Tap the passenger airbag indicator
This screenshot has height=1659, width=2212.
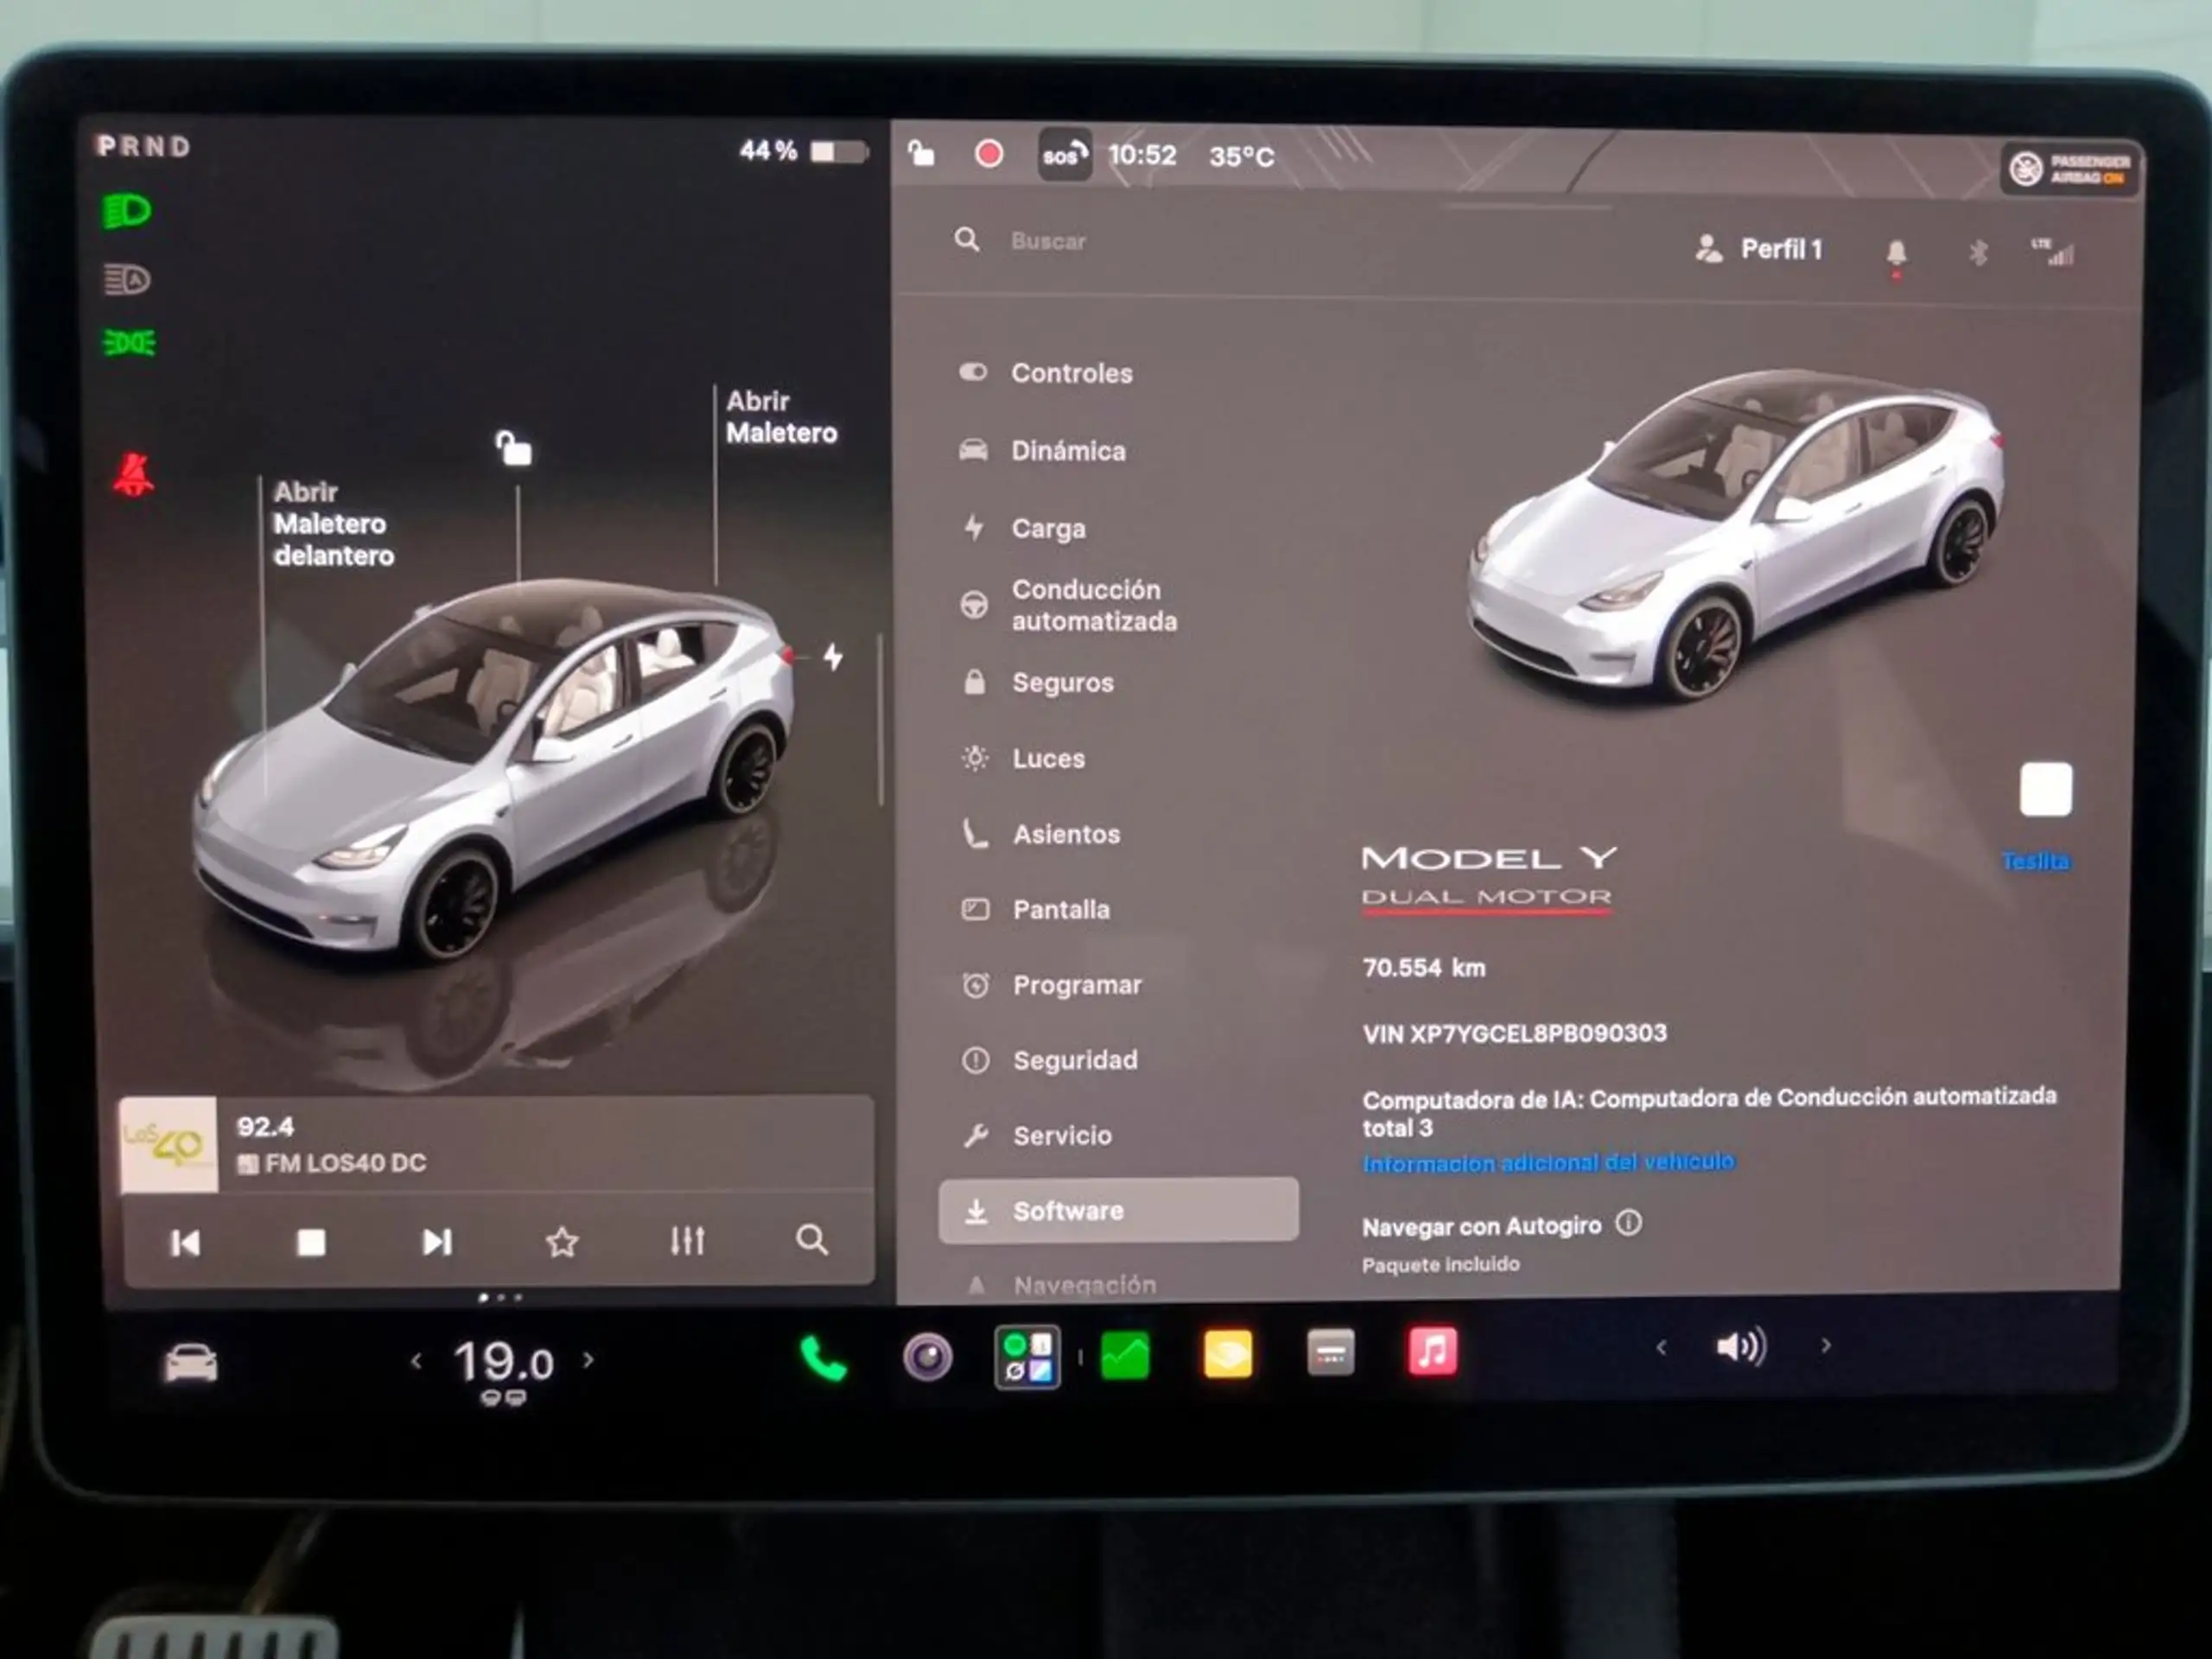pos(2070,169)
